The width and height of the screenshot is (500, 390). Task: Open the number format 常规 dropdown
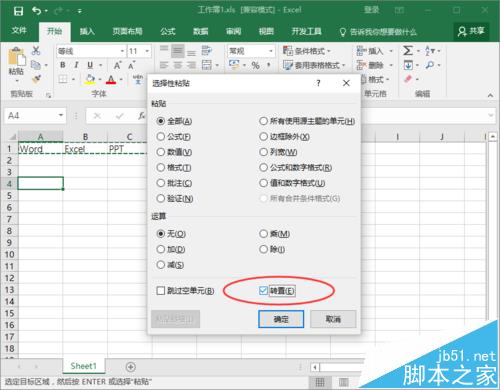[x=271, y=51]
